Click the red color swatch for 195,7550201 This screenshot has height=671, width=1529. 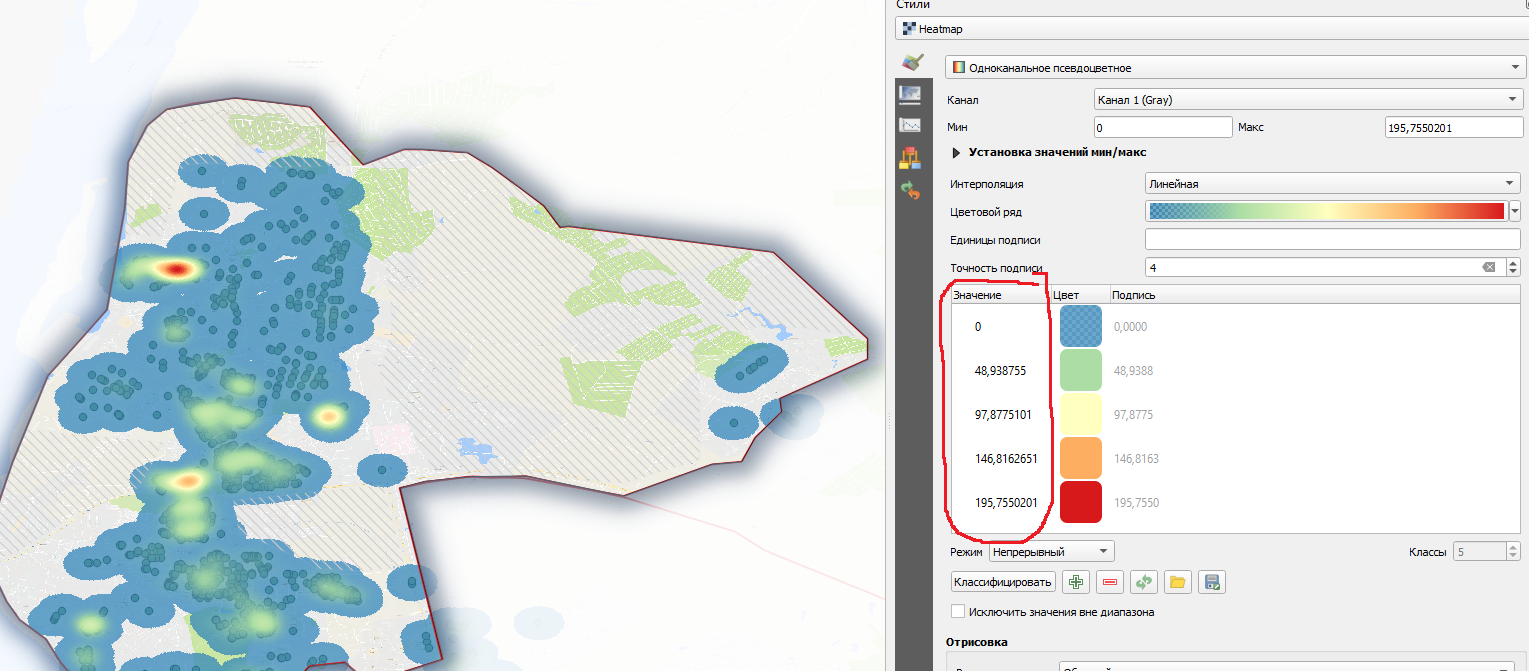point(1080,502)
